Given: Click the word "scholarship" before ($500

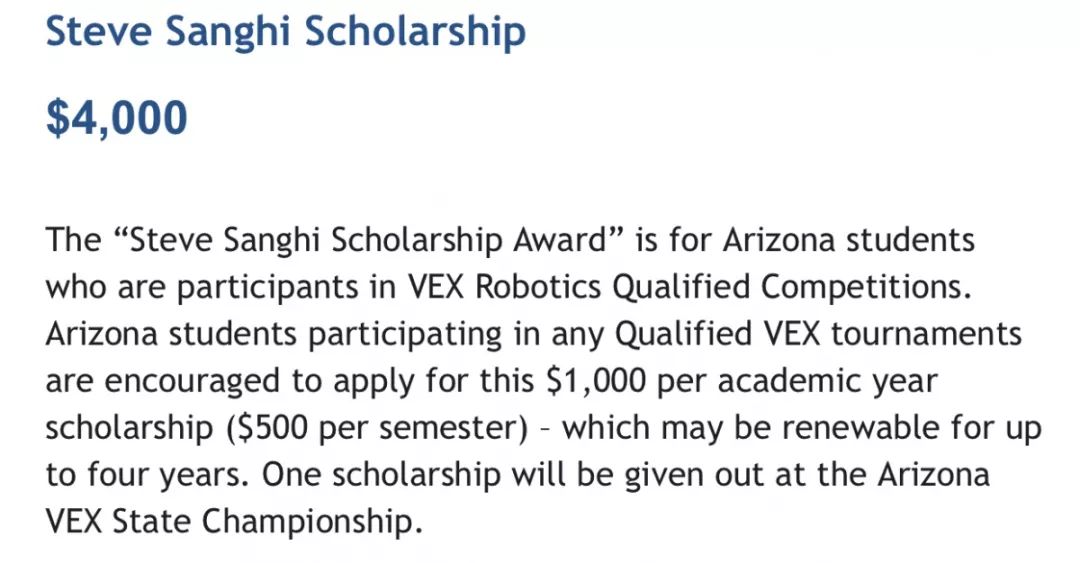Looking at the screenshot, I should pyautogui.click(x=129, y=429).
